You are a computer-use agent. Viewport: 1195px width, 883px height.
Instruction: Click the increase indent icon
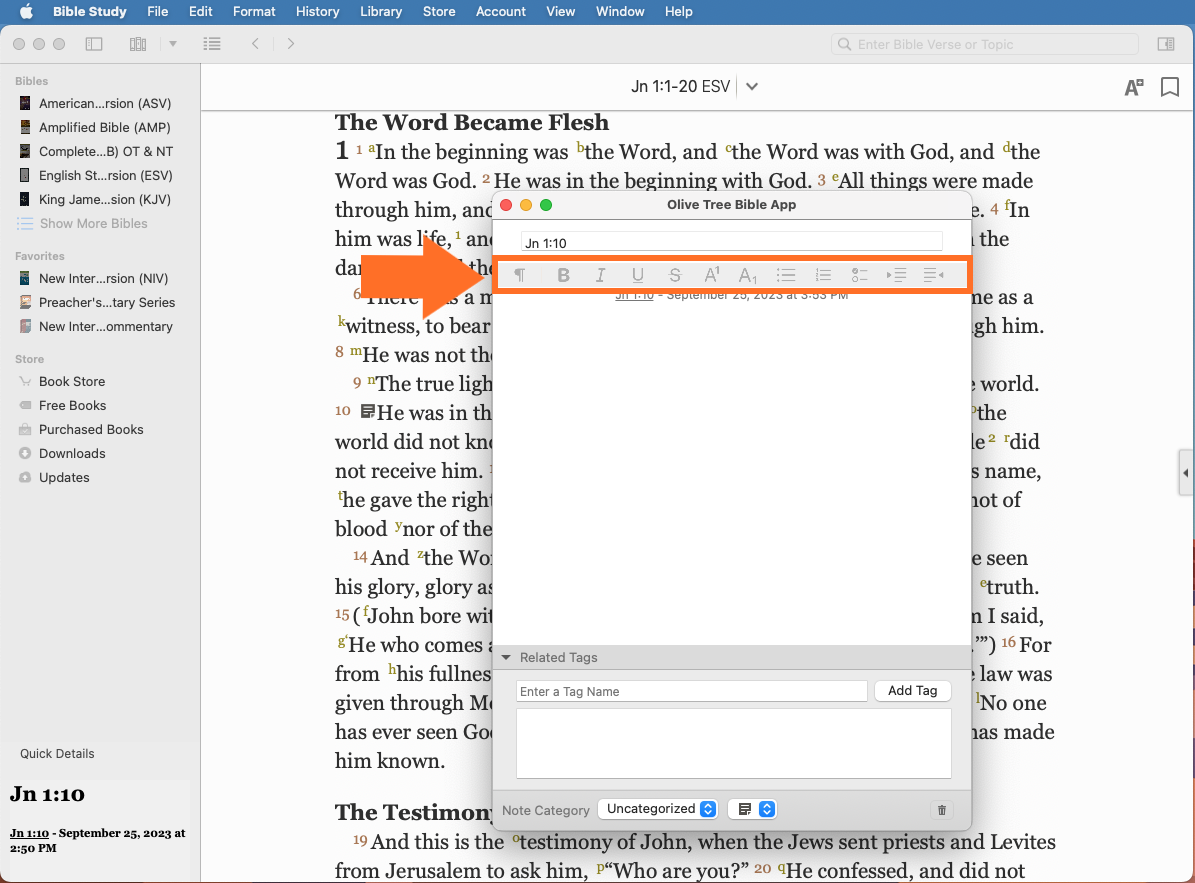896,275
